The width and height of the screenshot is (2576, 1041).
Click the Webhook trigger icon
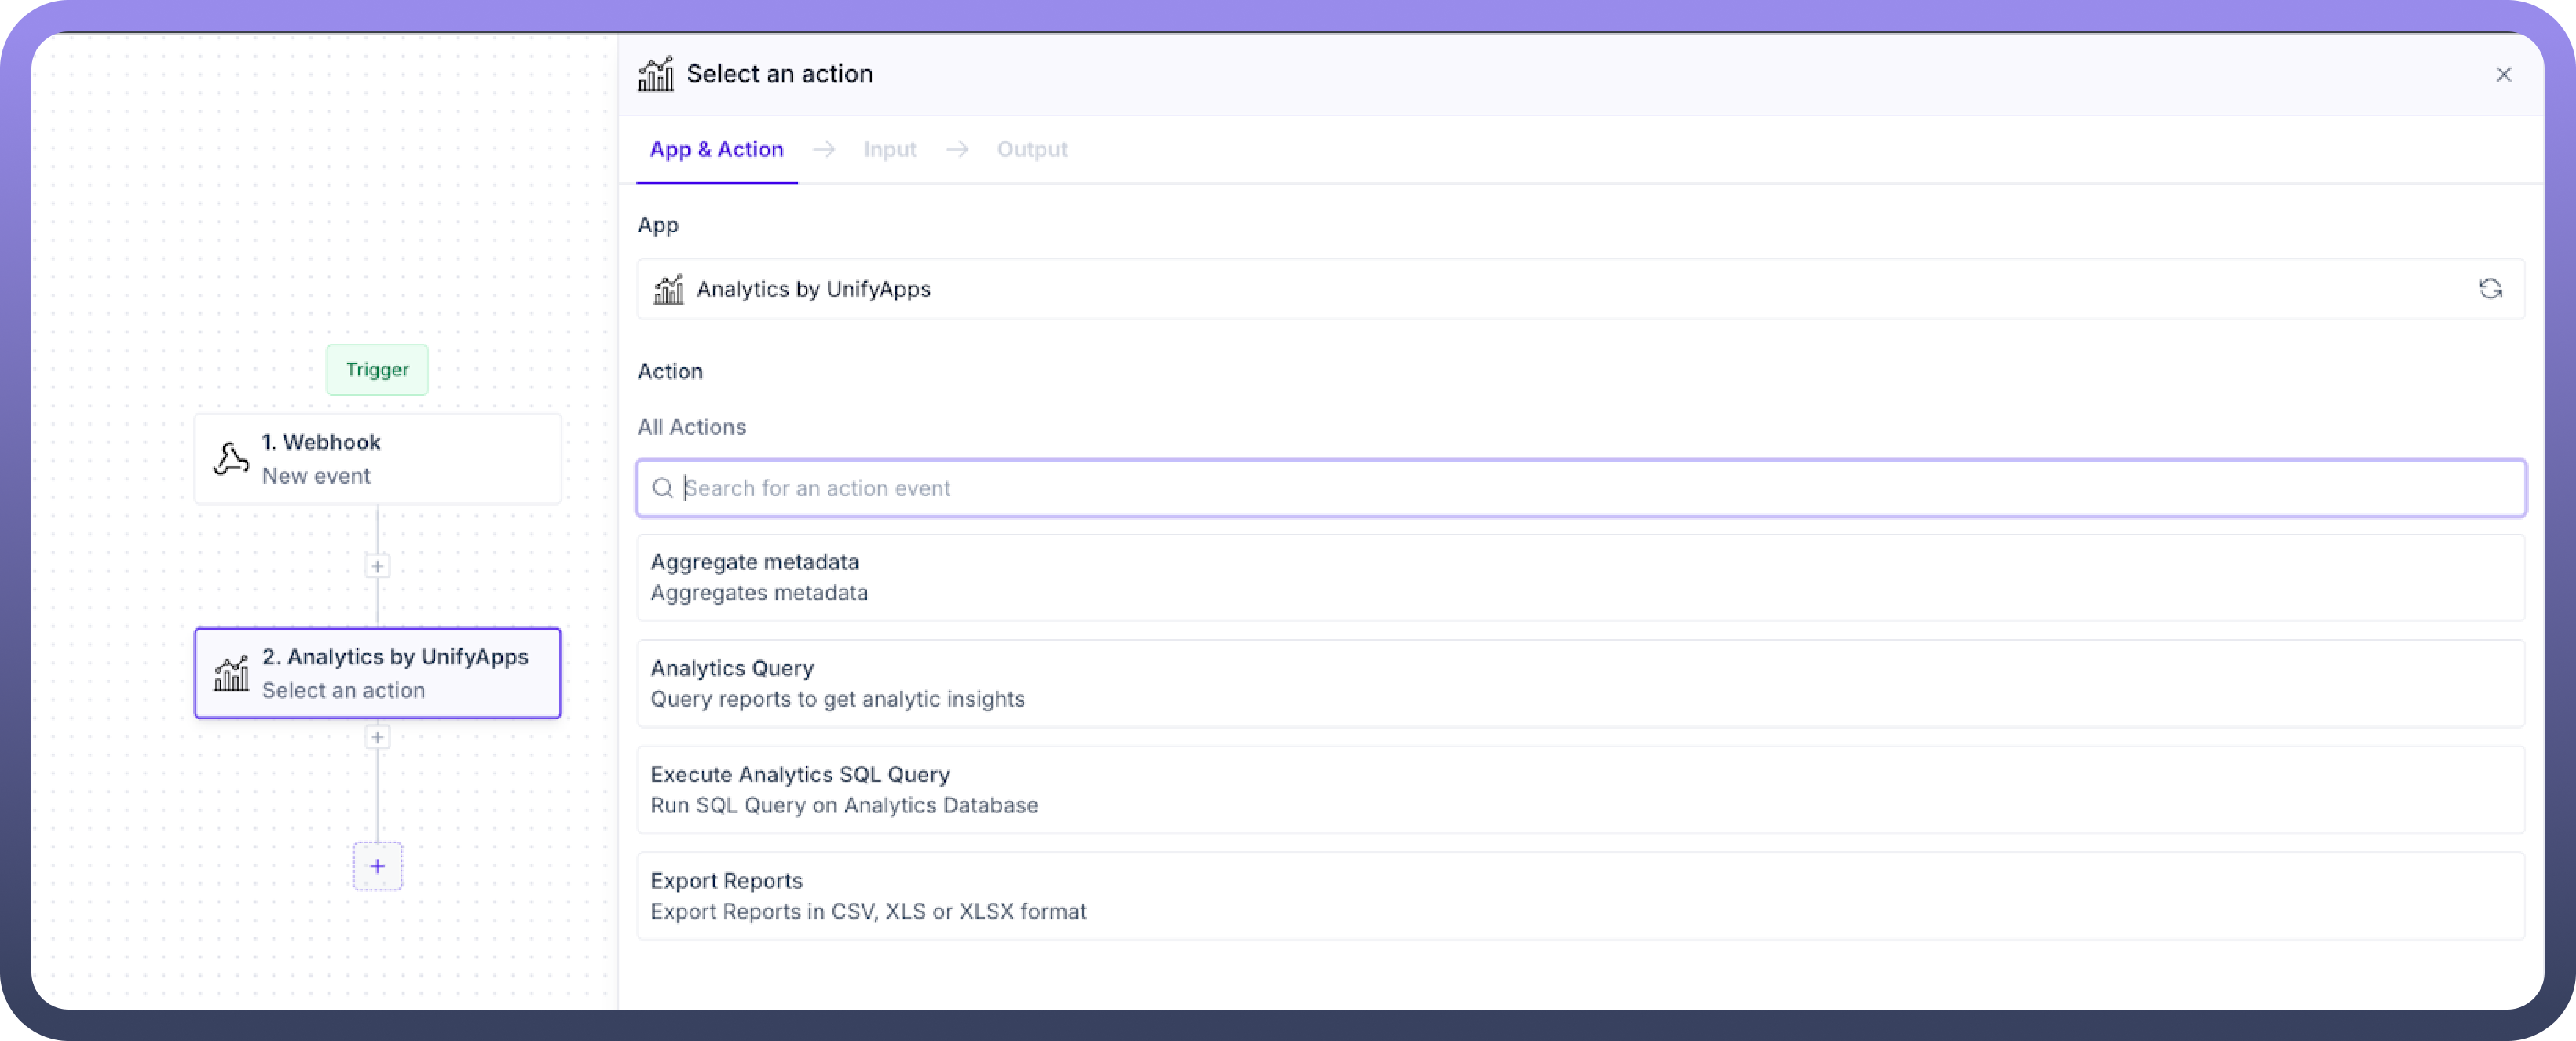pyautogui.click(x=231, y=459)
